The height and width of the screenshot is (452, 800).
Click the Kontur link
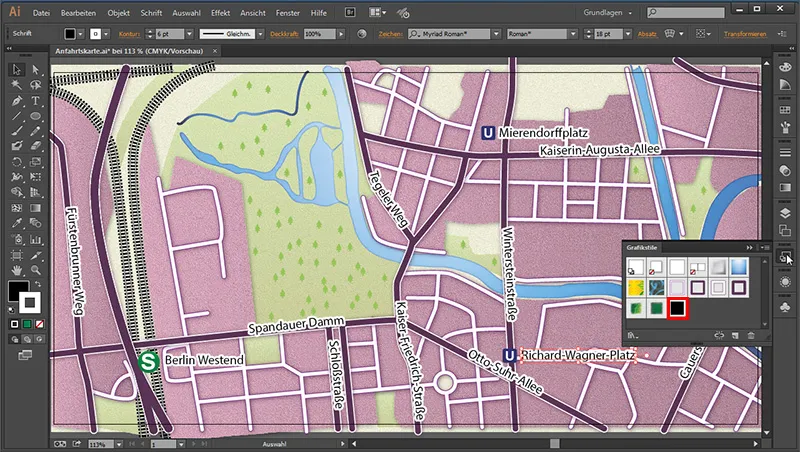click(x=129, y=34)
